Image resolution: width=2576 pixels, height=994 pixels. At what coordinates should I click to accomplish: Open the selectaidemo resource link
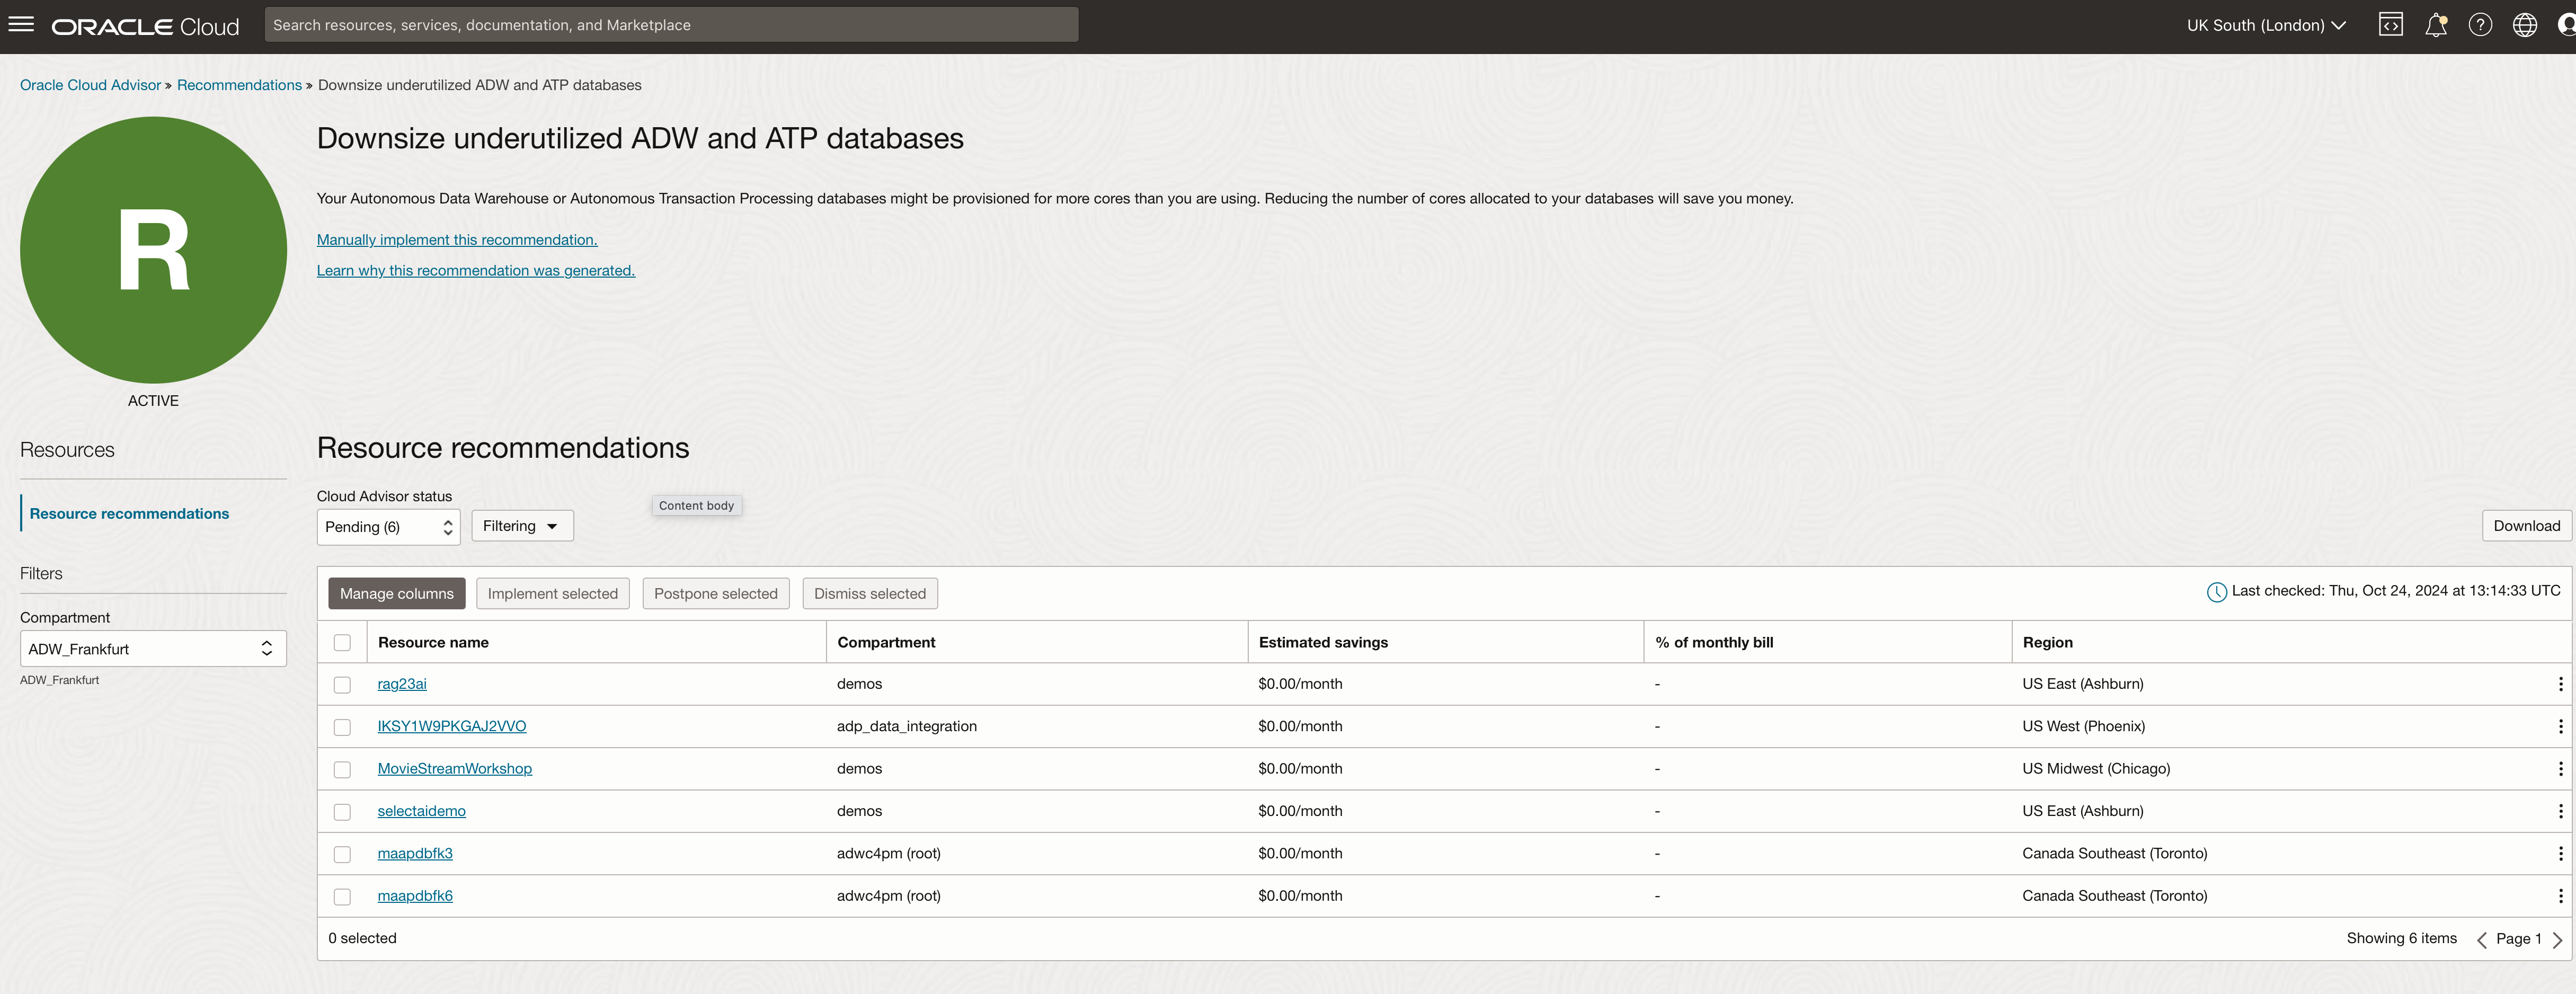(x=421, y=811)
